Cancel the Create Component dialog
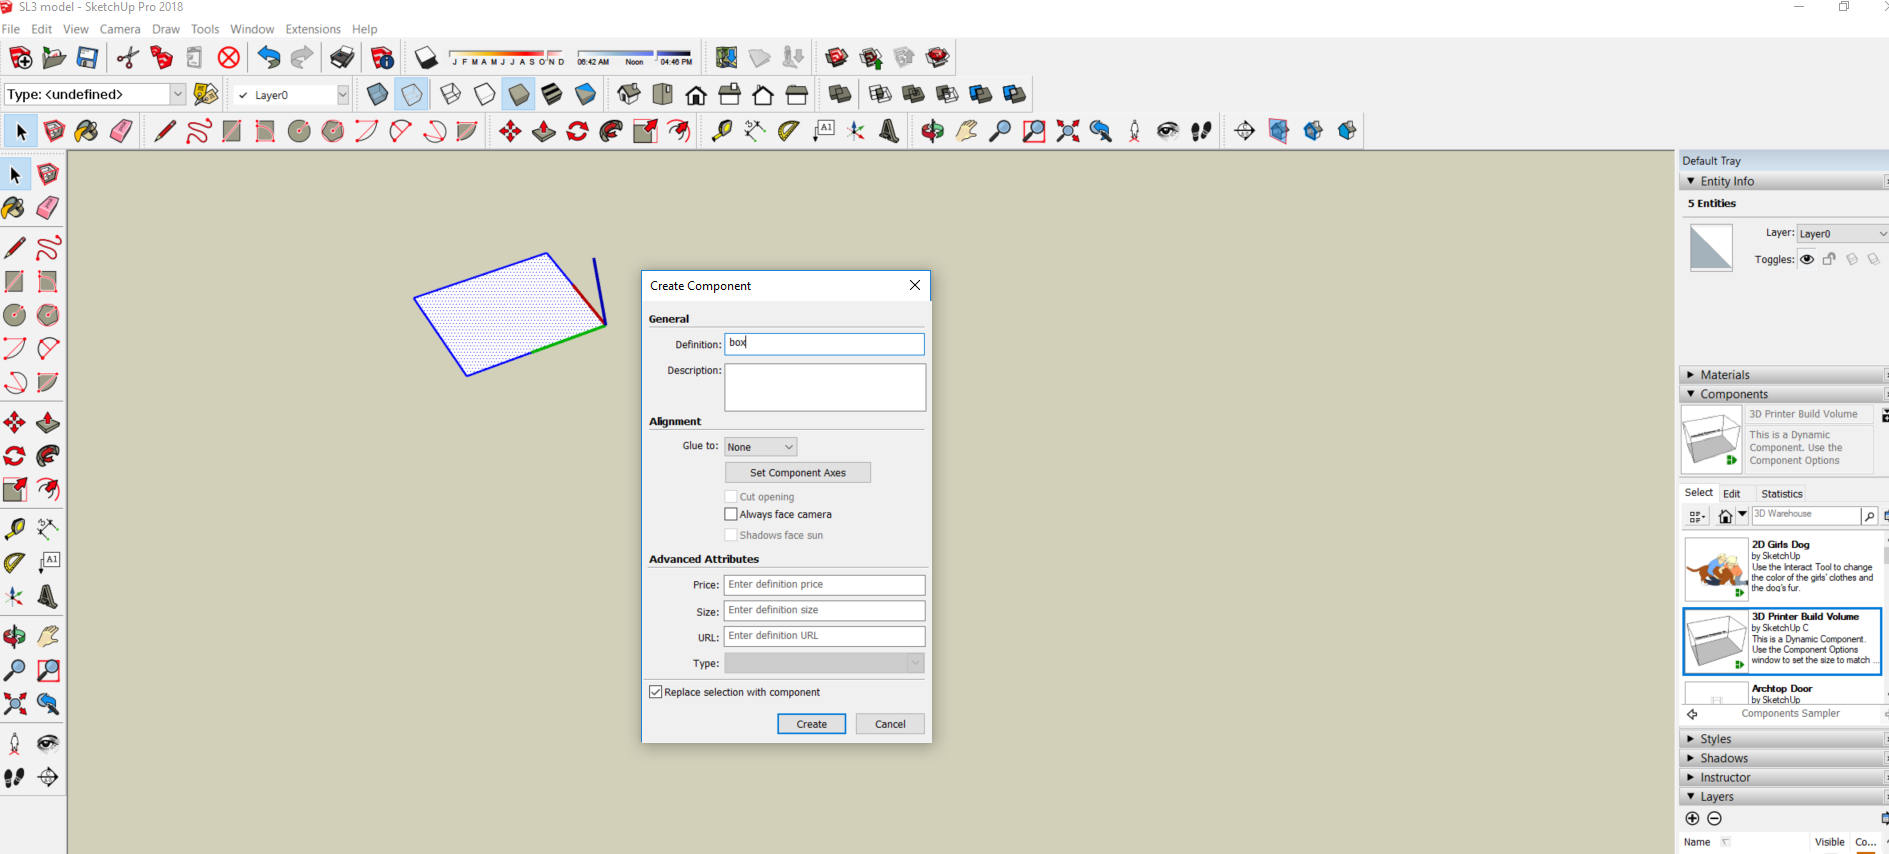The image size is (1889, 854). point(890,724)
